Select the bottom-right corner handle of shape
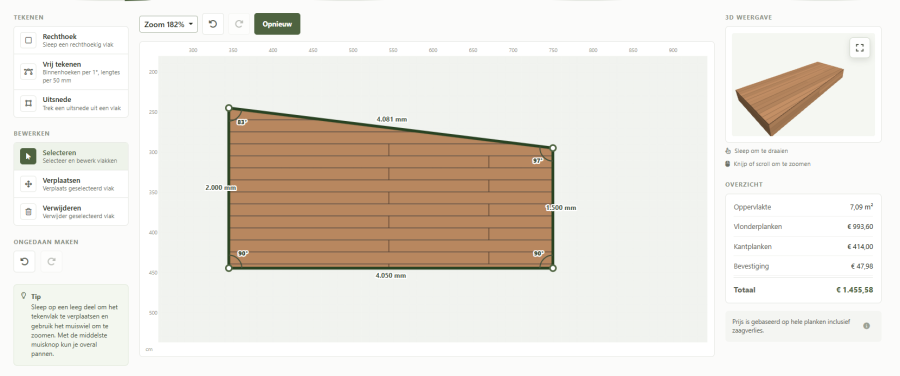This screenshot has height=376, width=900. point(553,268)
